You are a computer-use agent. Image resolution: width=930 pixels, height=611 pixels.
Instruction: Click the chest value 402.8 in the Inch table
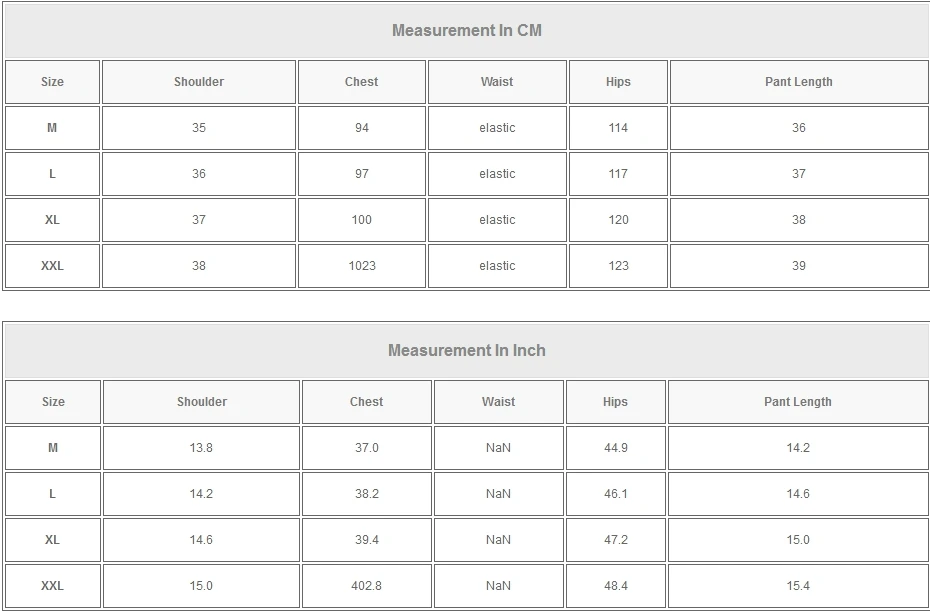366,586
